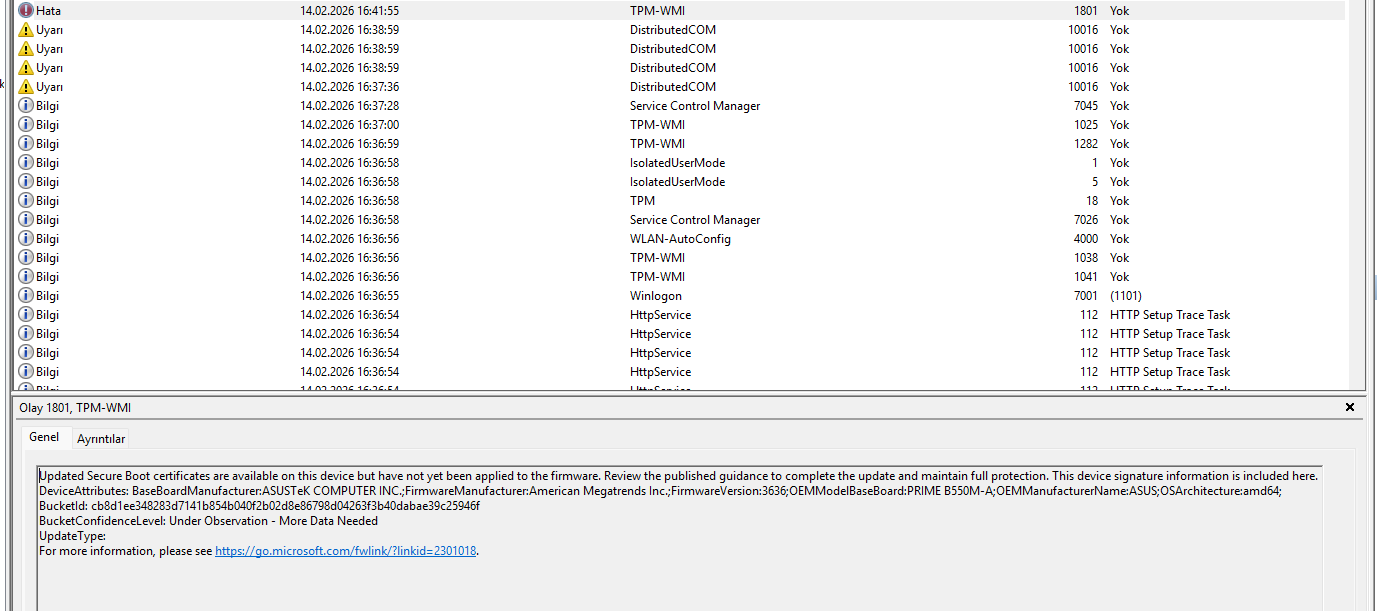The width and height of the screenshot is (1377, 611).
Task: Click the 'Bilgi' label of the Winlogon row
Action: coord(48,296)
